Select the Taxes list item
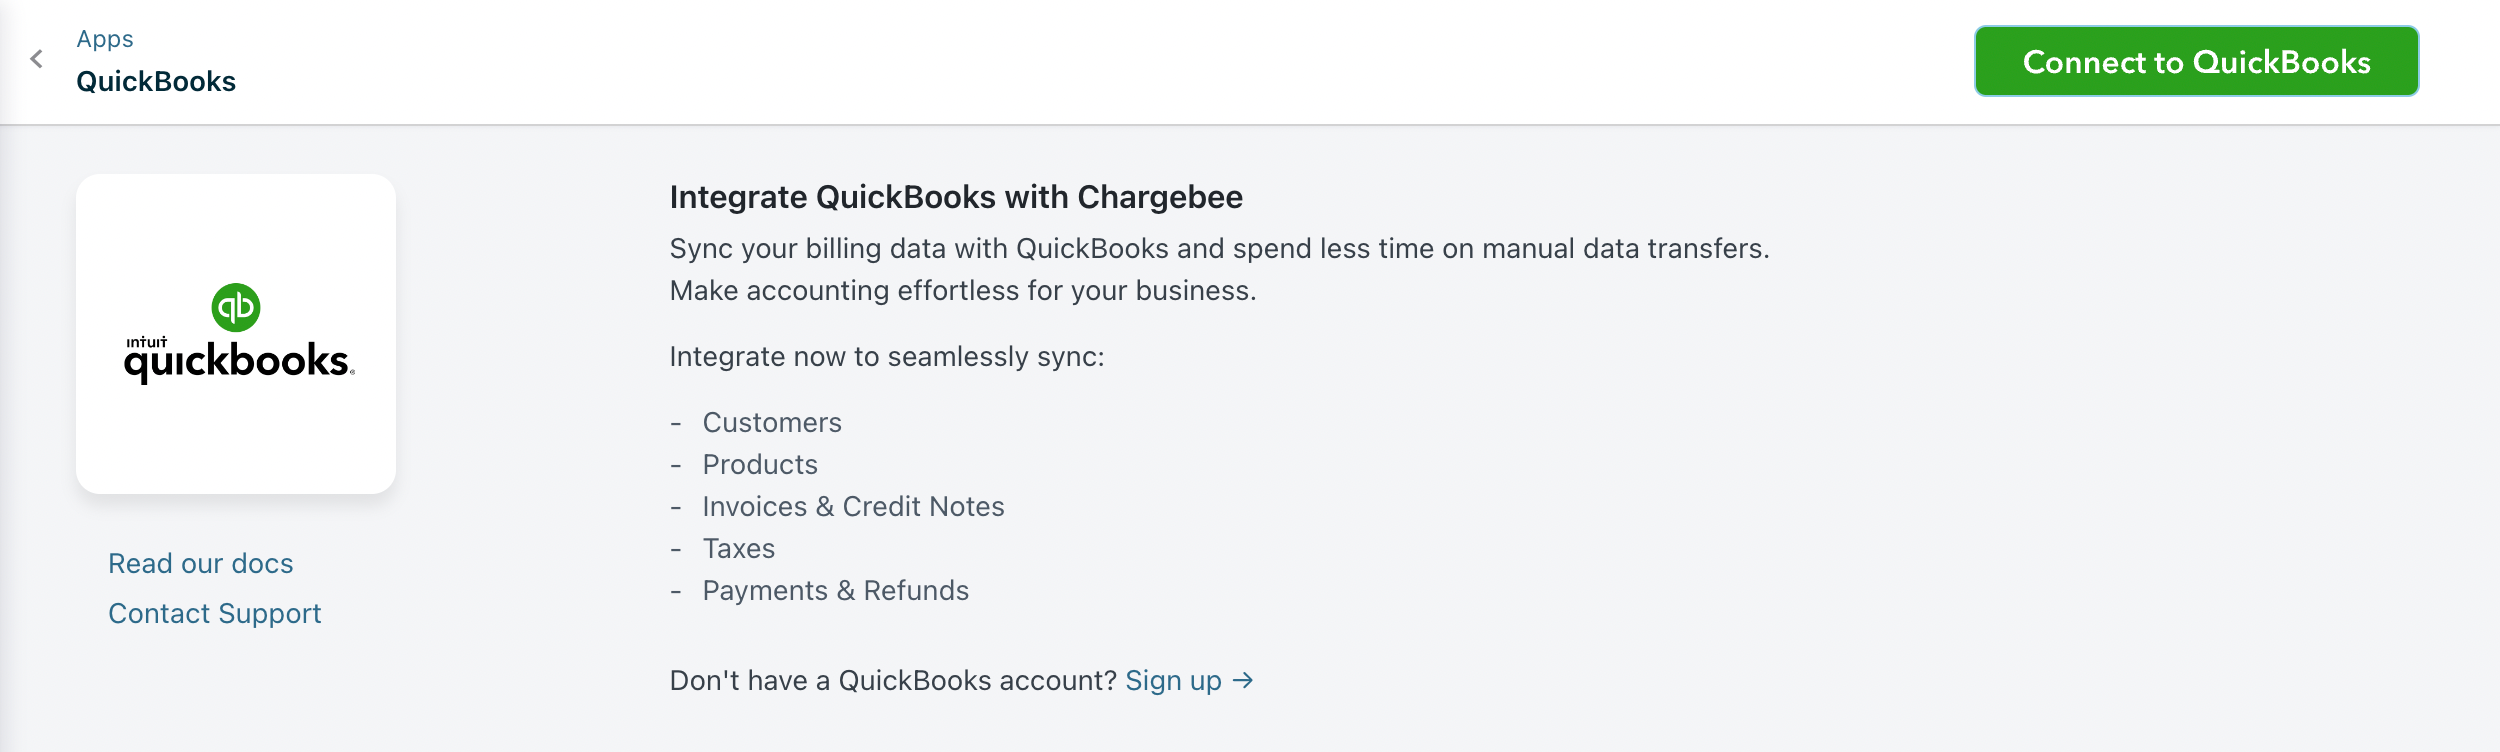This screenshot has width=2500, height=752. [x=739, y=549]
